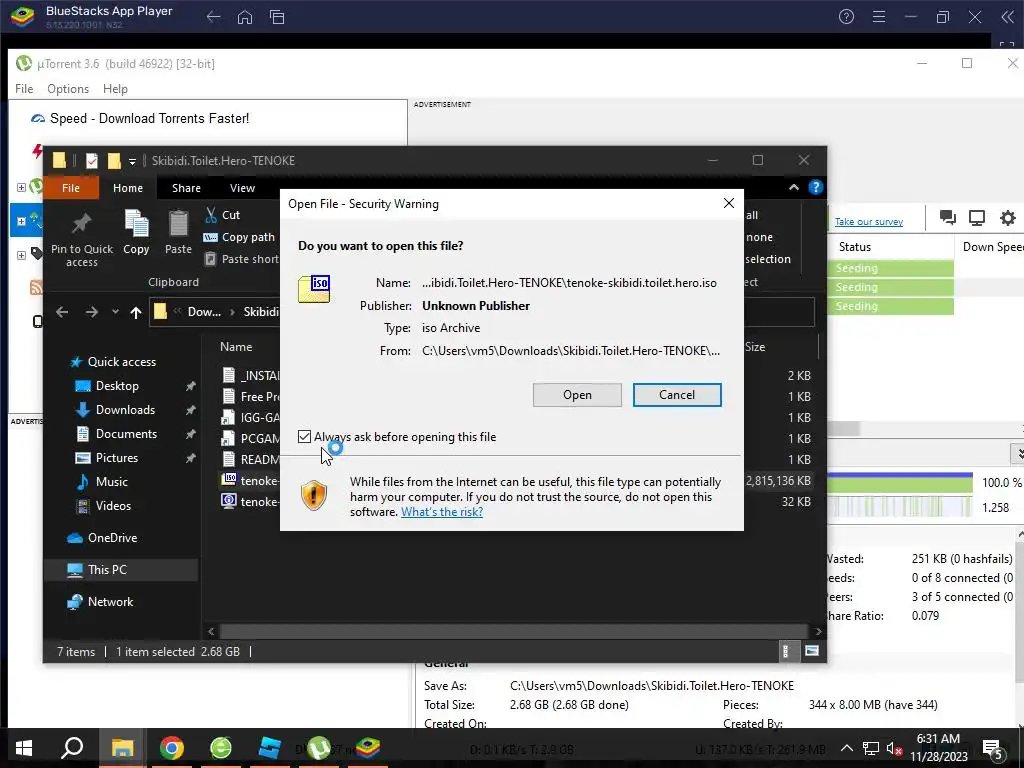Click the Cut scissors icon
This screenshot has width=1024, height=768.
211,215
